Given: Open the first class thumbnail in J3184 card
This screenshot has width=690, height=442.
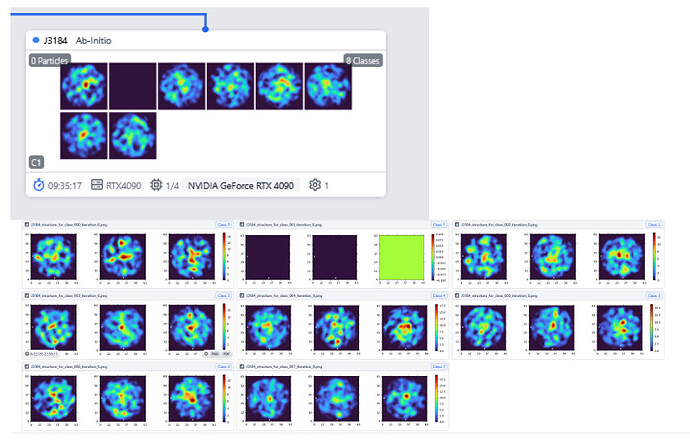Looking at the screenshot, I should (84, 86).
